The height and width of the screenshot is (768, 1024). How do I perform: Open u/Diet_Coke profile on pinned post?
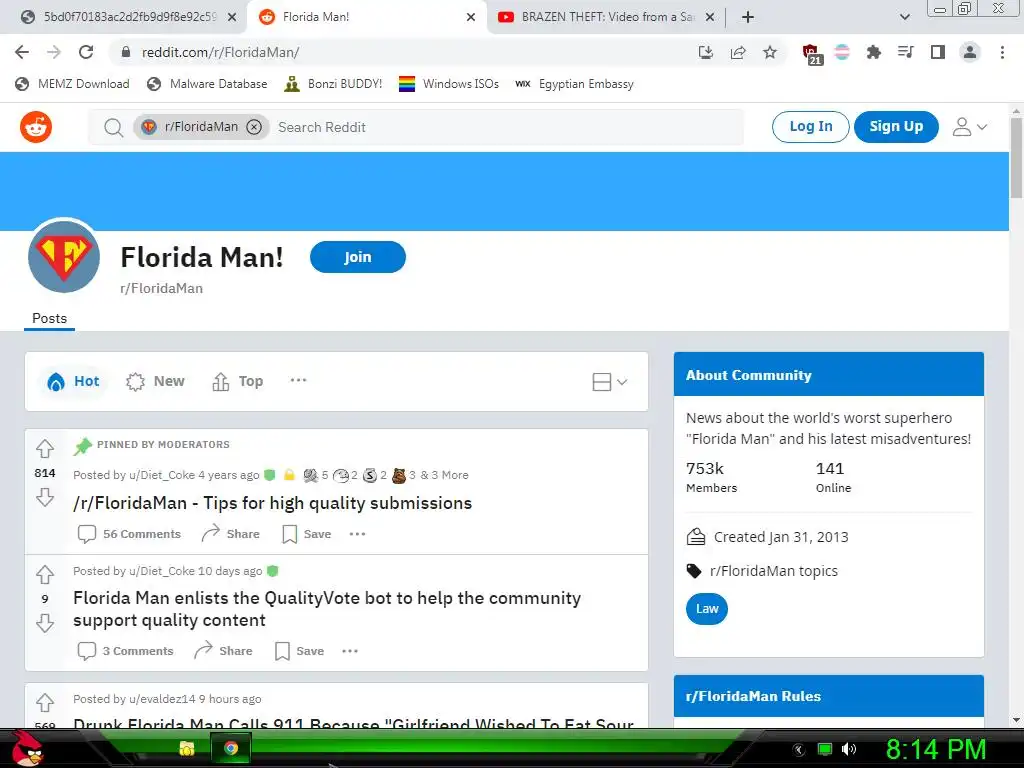[x=162, y=475]
